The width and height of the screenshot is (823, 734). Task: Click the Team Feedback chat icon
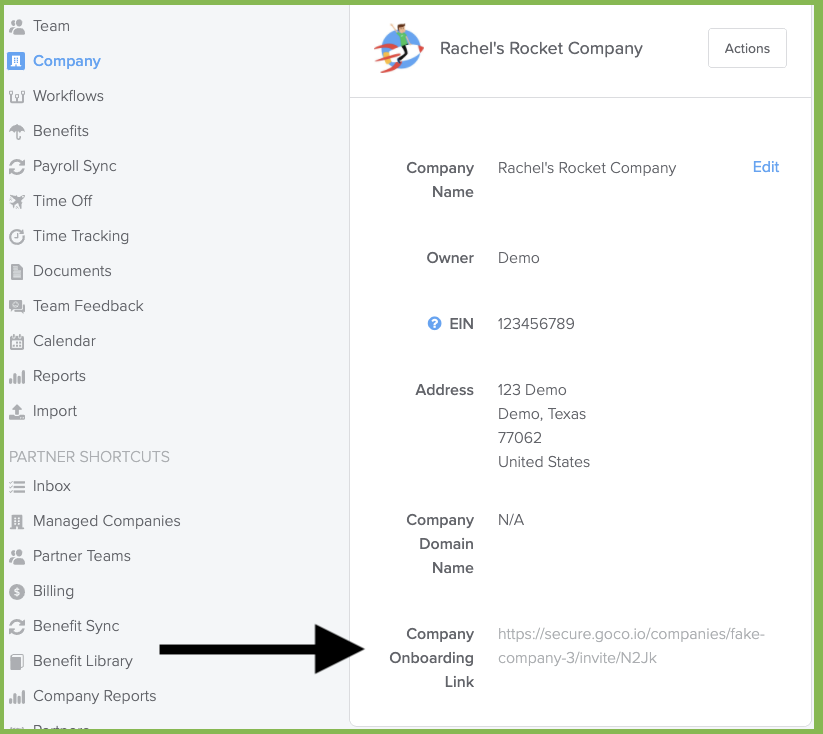pyautogui.click(x=17, y=307)
